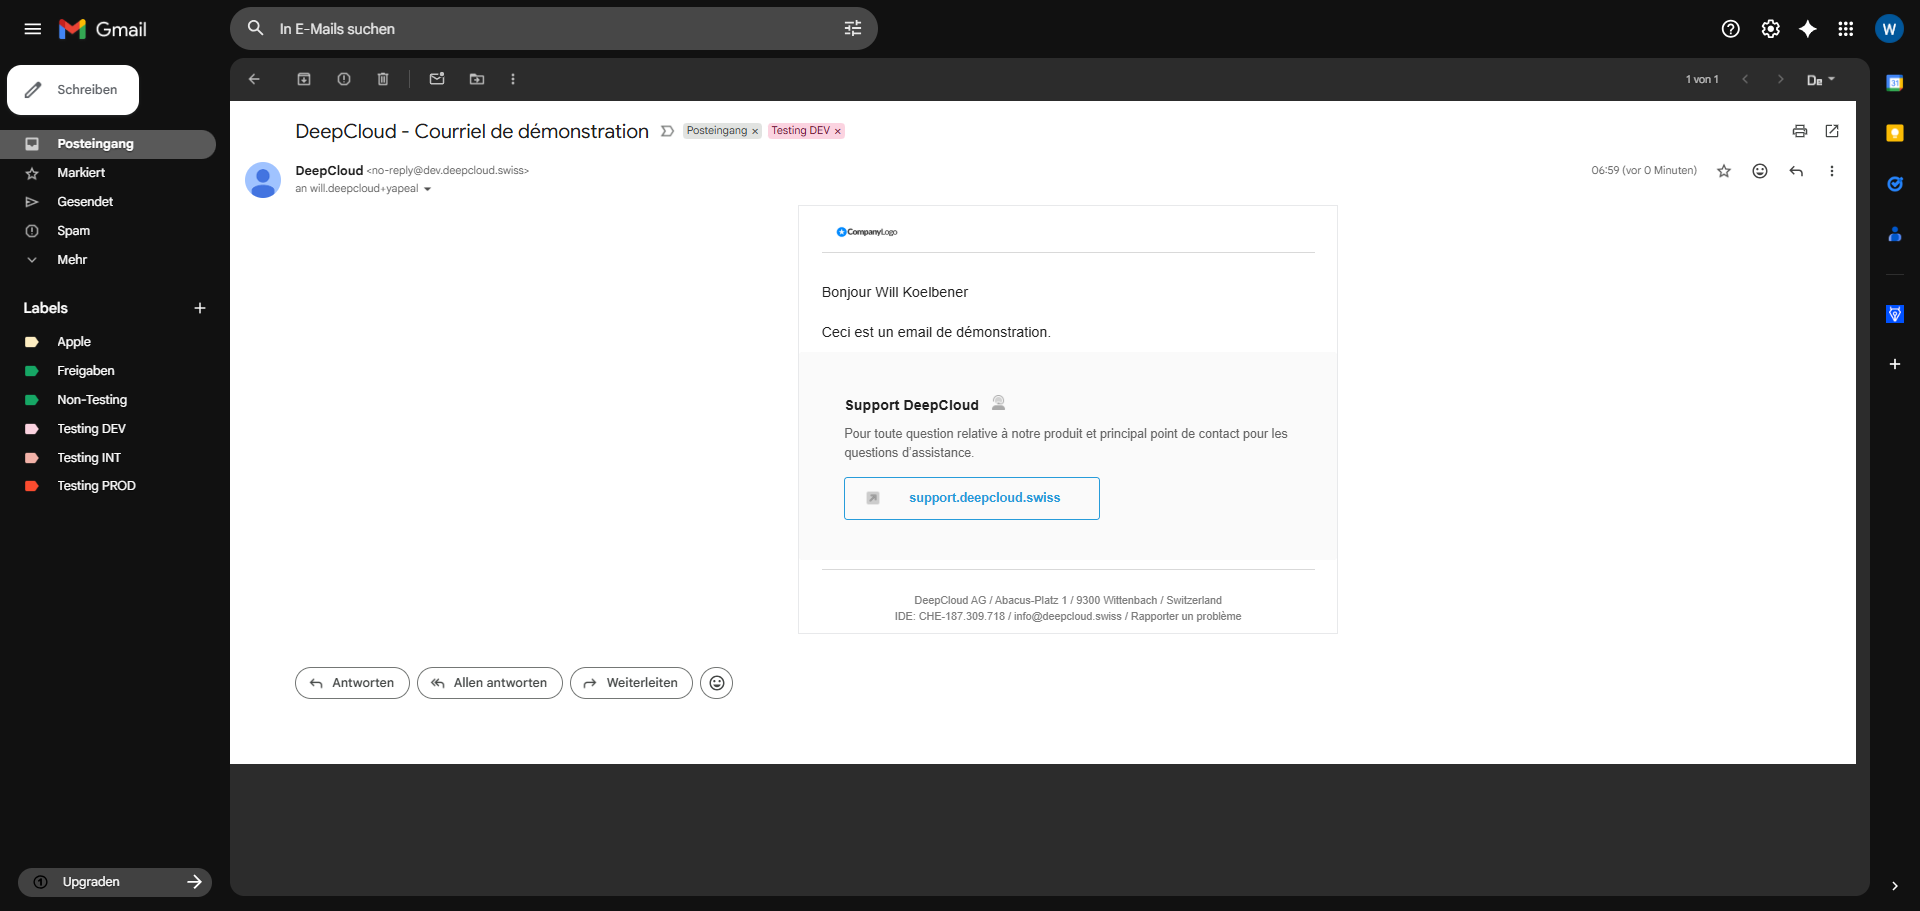Toggle the importance marker beside the subject
The image size is (1920, 911).
click(x=667, y=131)
